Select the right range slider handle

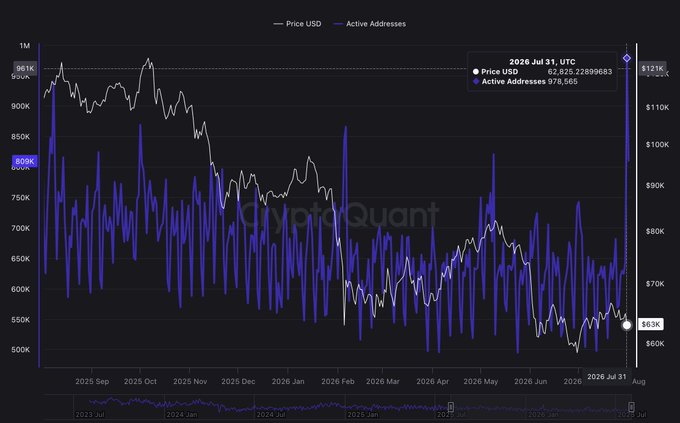click(631, 407)
